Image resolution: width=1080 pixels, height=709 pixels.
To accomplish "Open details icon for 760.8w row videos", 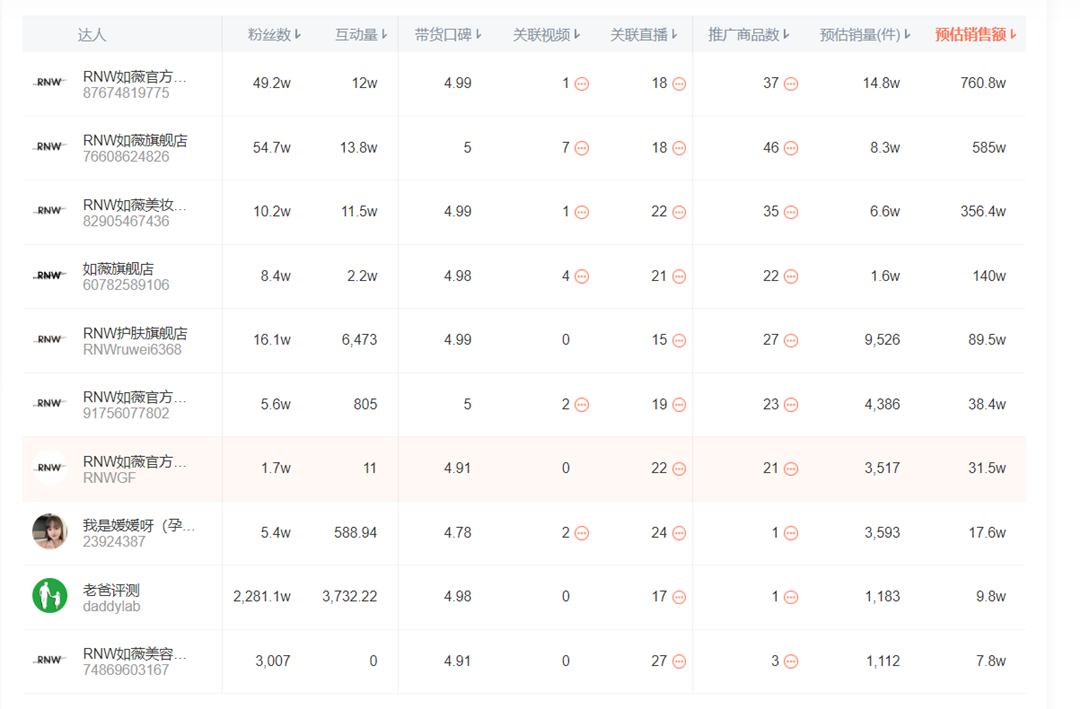I will [x=582, y=84].
